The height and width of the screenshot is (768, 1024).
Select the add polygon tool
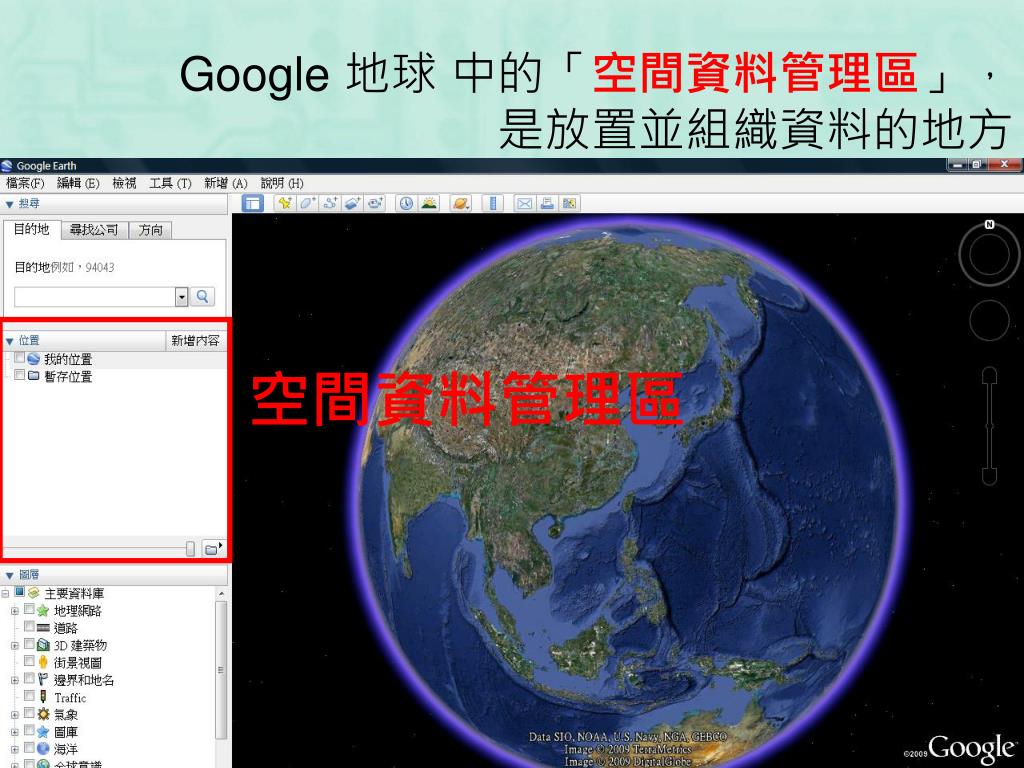308,203
